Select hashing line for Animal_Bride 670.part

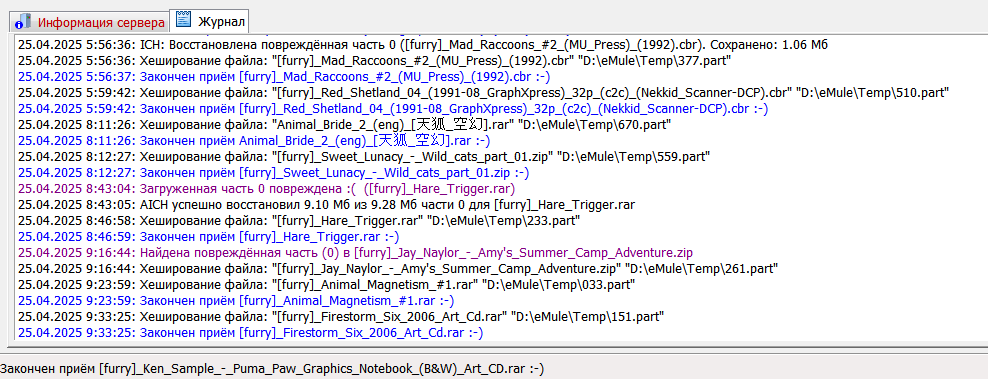coord(344,125)
